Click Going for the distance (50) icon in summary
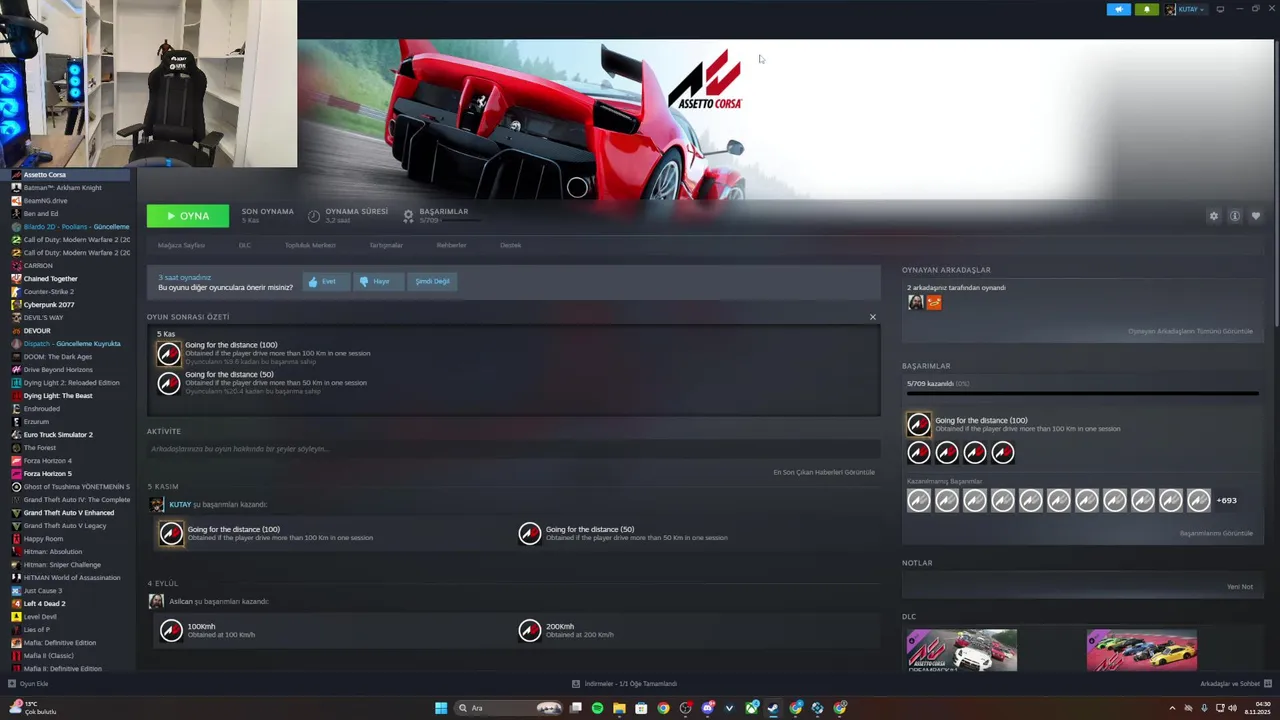This screenshot has height=720, width=1280. (x=169, y=383)
